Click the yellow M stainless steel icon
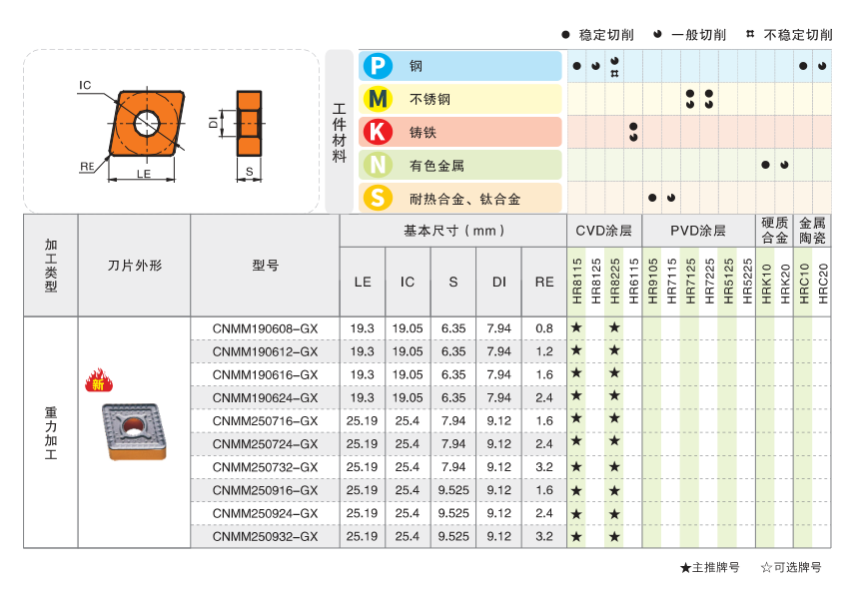The width and height of the screenshot is (859, 607). 378,99
